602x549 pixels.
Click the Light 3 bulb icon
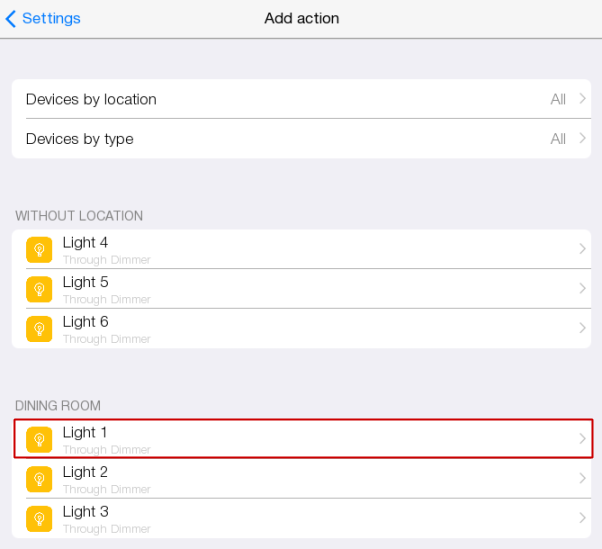tap(39, 518)
